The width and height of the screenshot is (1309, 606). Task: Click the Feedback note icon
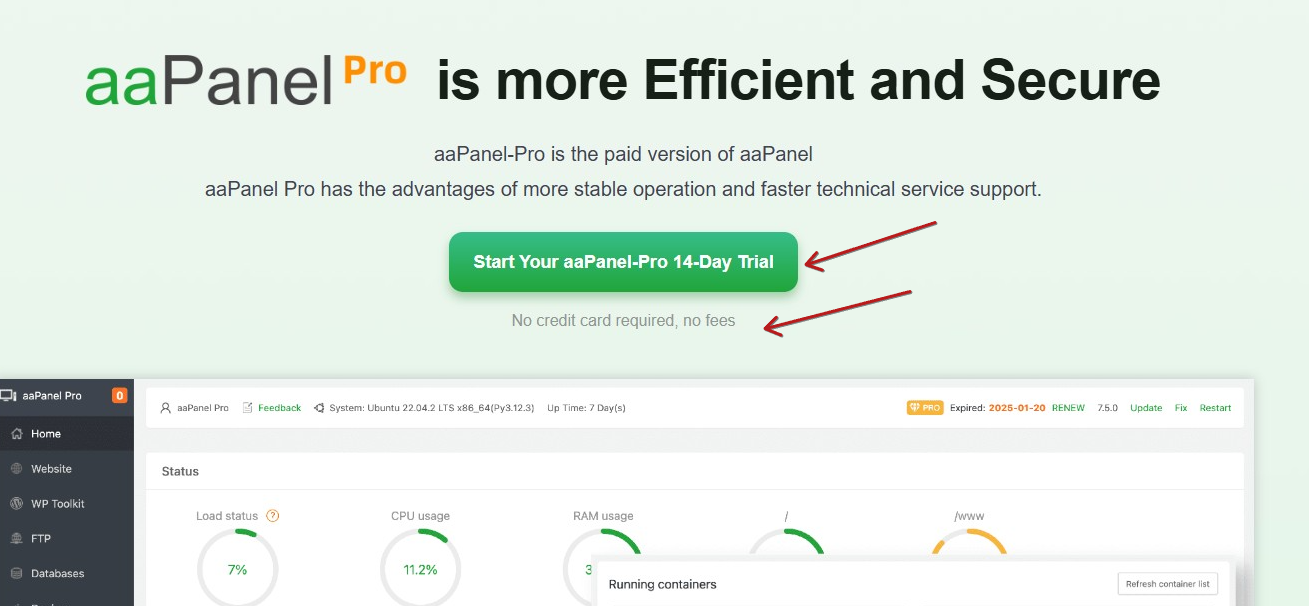[248, 408]
